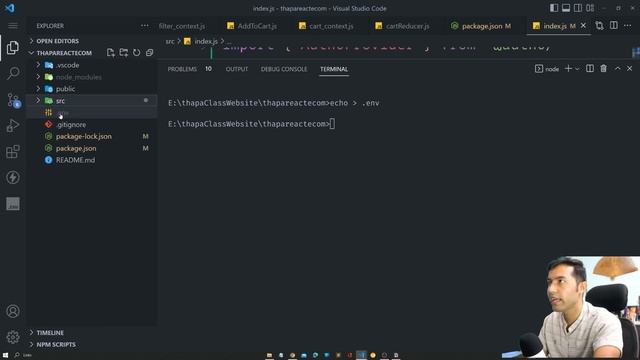This screenshot has height=360, width=640.
Task: Click the src breadcrumb segment
Action: (170, 41)
